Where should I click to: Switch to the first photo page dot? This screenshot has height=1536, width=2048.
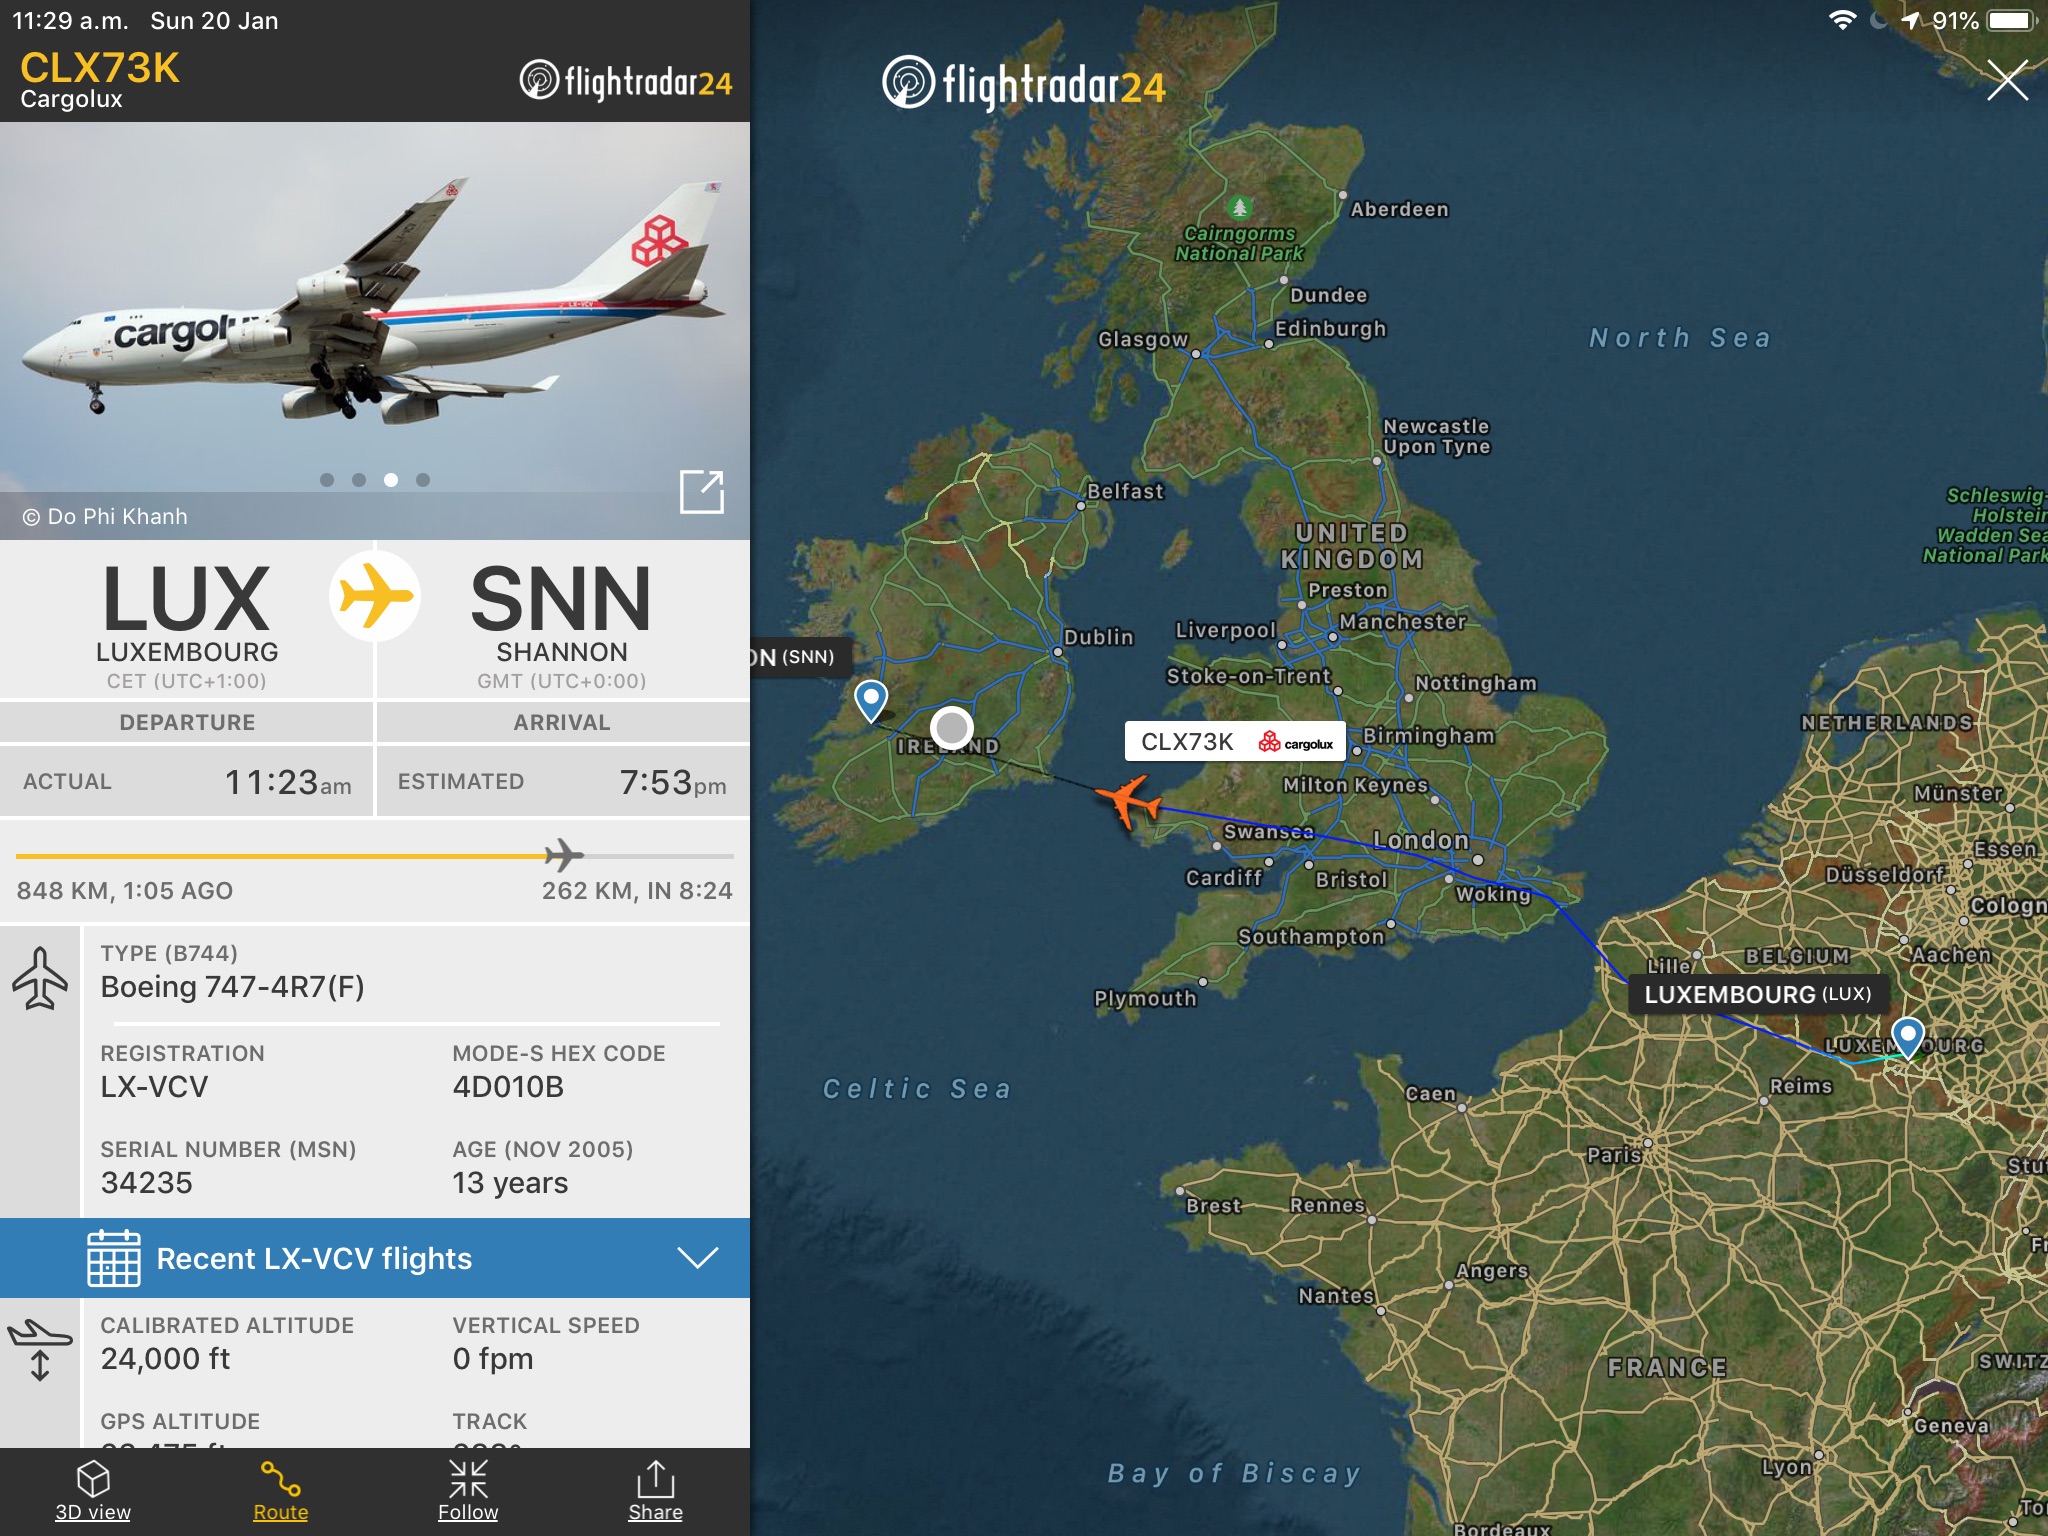(x=327, y=480)
